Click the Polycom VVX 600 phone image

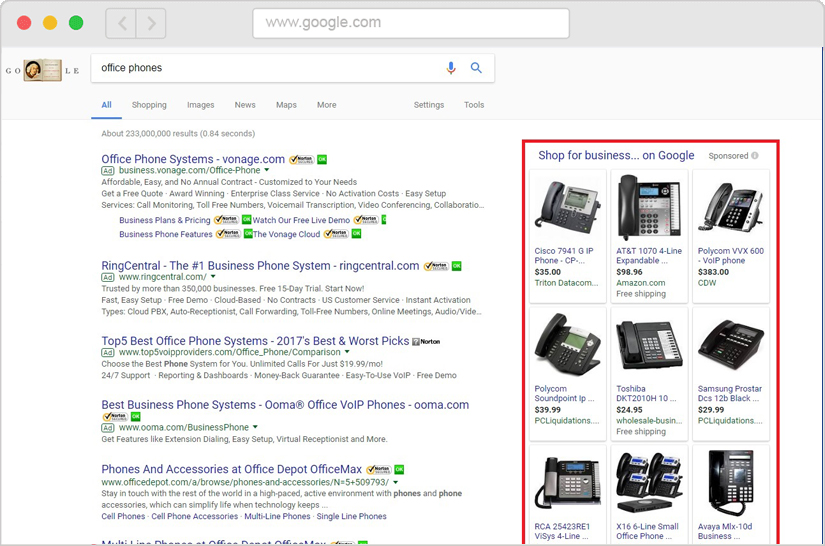pos(730,207)
